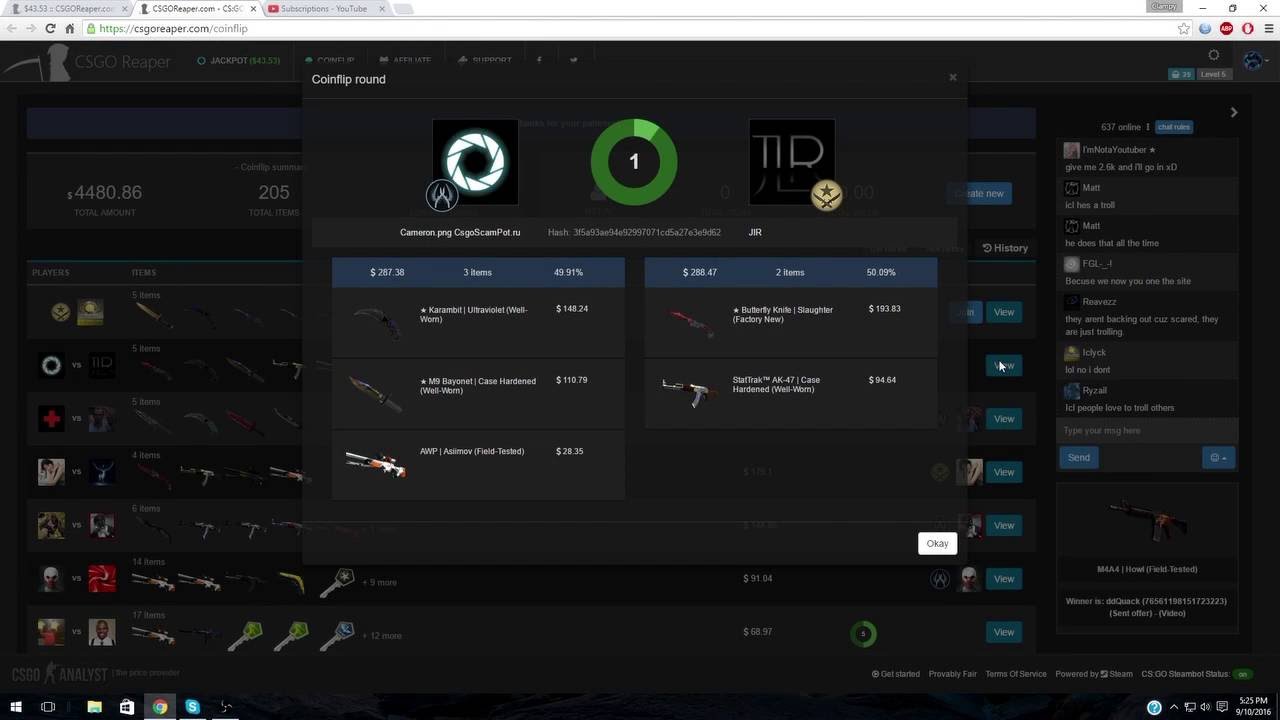Open the Jackpot nav item

pos(238,61)
